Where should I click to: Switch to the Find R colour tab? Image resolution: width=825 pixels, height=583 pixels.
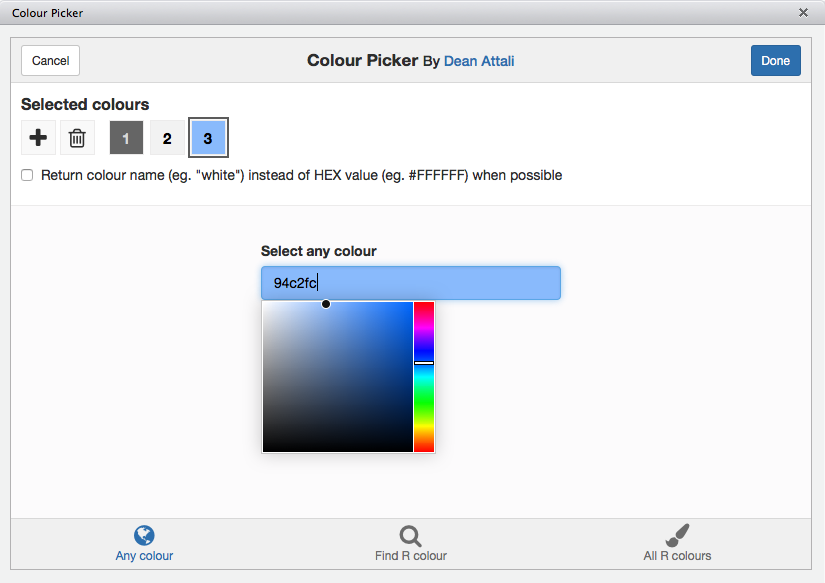coord(410,544)
